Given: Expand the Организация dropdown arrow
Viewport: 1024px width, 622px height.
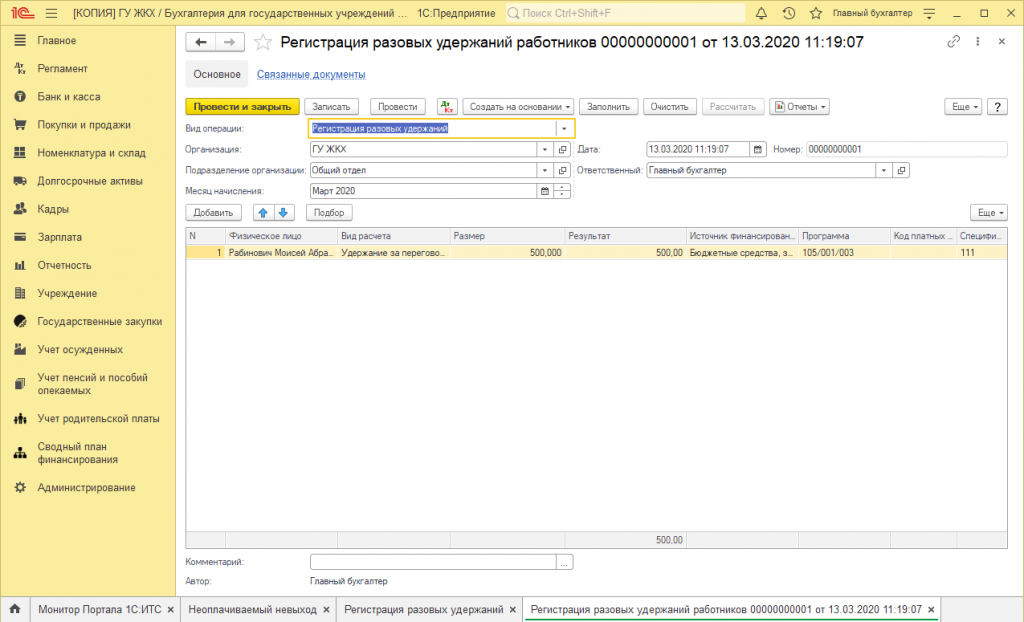Looking at the screenshot, I should click(x=545, y=149).
